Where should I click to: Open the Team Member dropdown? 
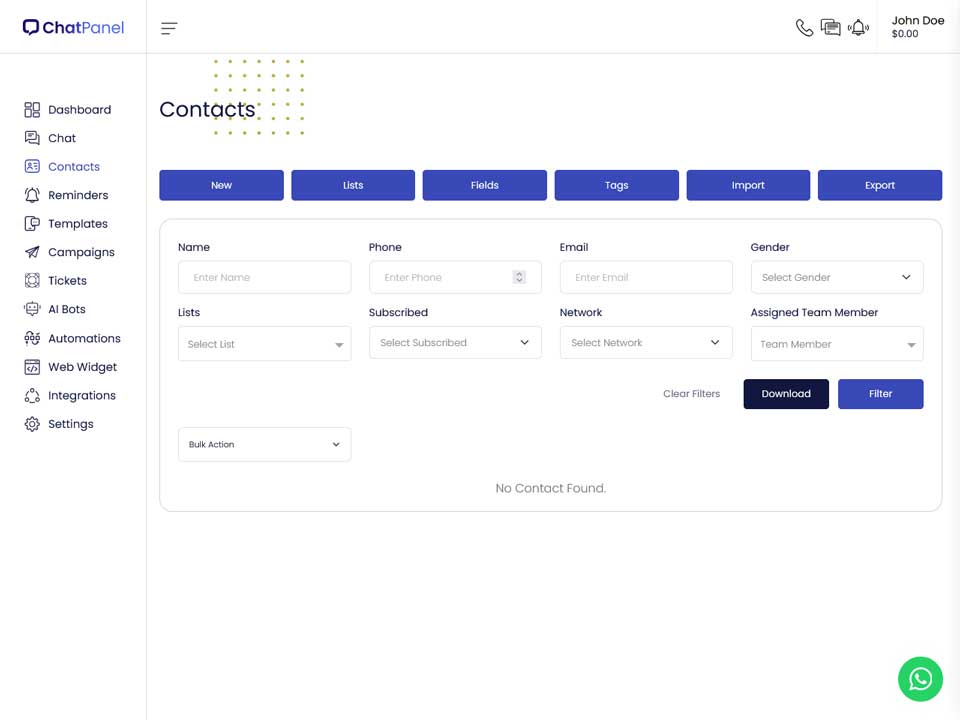click(836, 343)
